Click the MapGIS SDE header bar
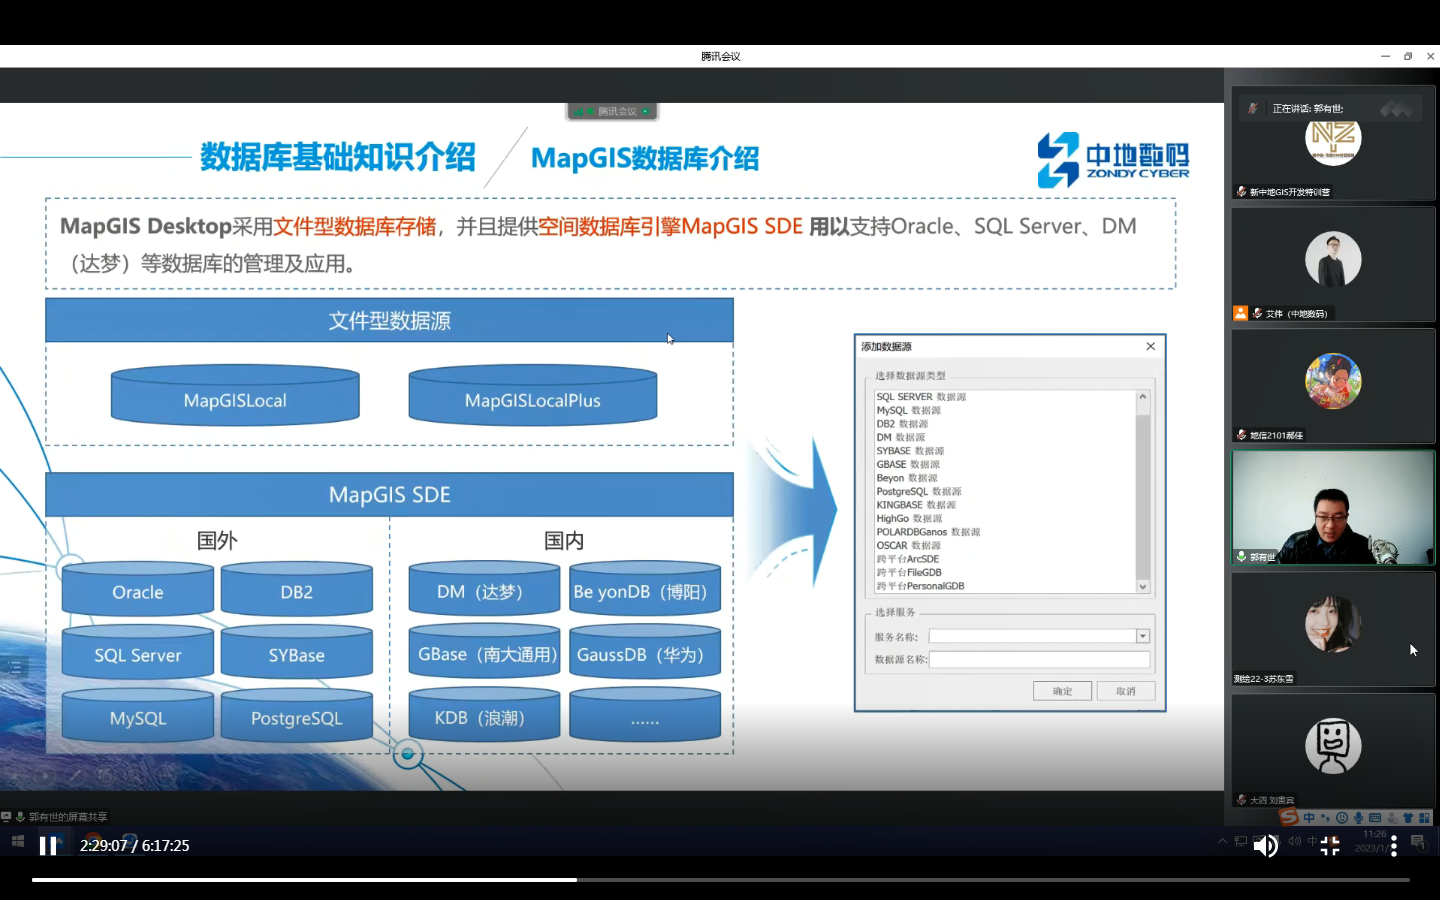The width and height of the screenshot is (1440, 900). (x=389, y=495)
